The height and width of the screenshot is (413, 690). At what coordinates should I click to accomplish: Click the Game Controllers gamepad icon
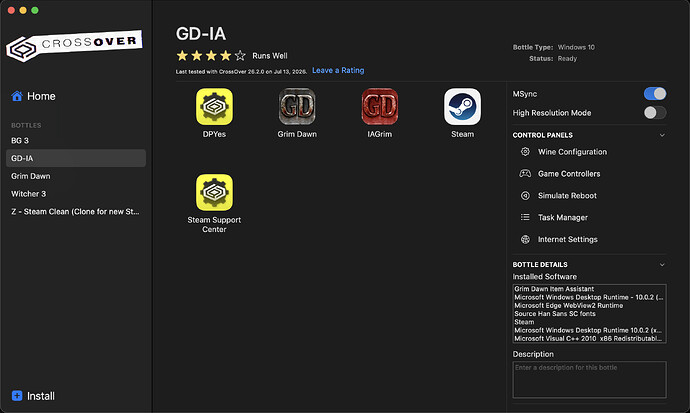(525, 174)
